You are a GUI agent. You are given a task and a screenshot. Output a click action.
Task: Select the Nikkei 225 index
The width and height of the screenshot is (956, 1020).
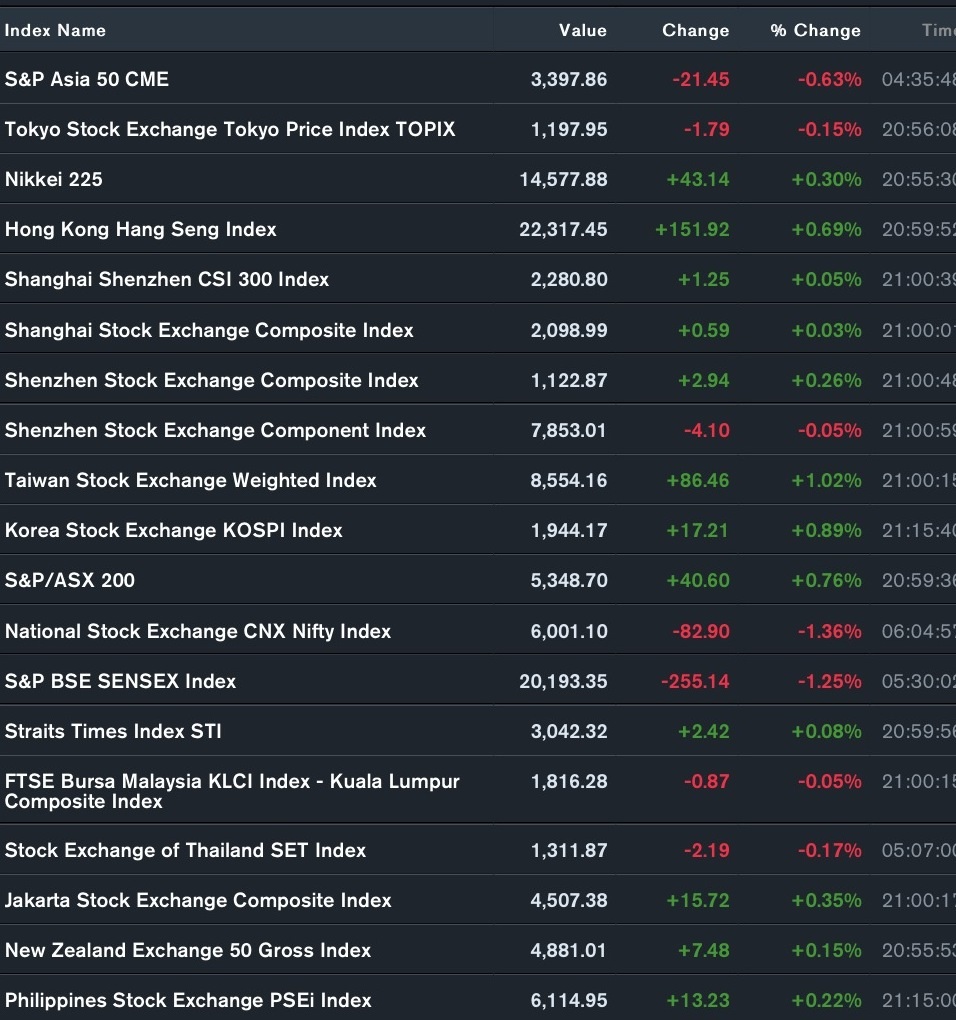[x=54, y=179]
